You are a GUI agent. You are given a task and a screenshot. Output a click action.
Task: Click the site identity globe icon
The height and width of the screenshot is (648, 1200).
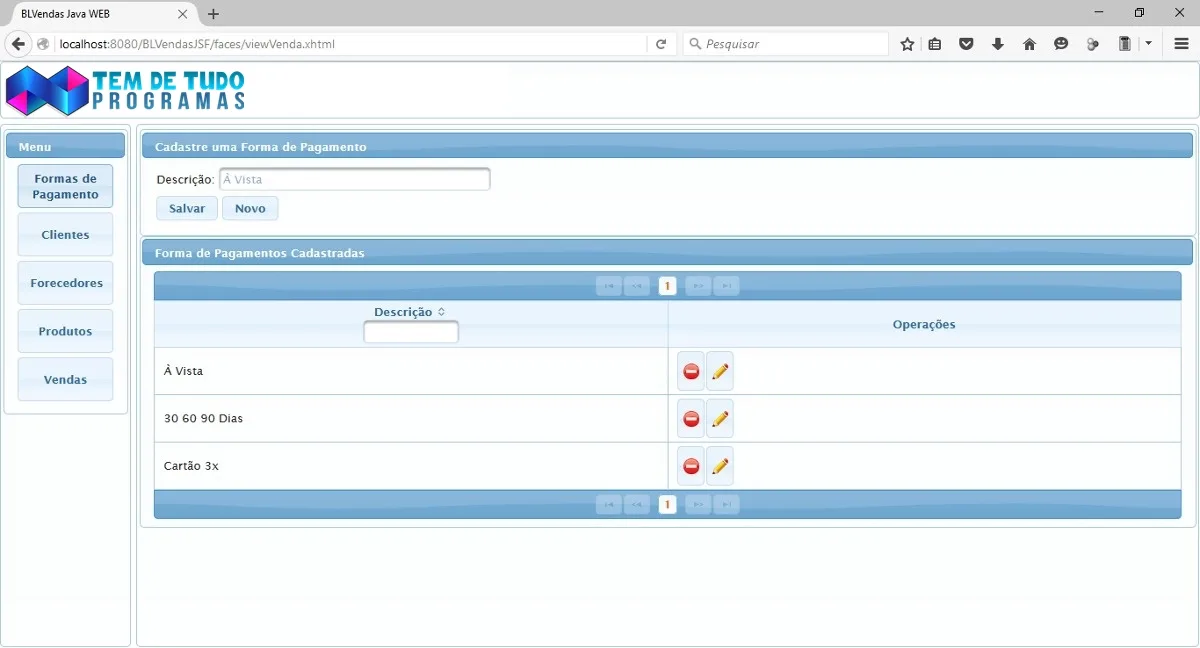pyautogui.click(x=43, y=44)
